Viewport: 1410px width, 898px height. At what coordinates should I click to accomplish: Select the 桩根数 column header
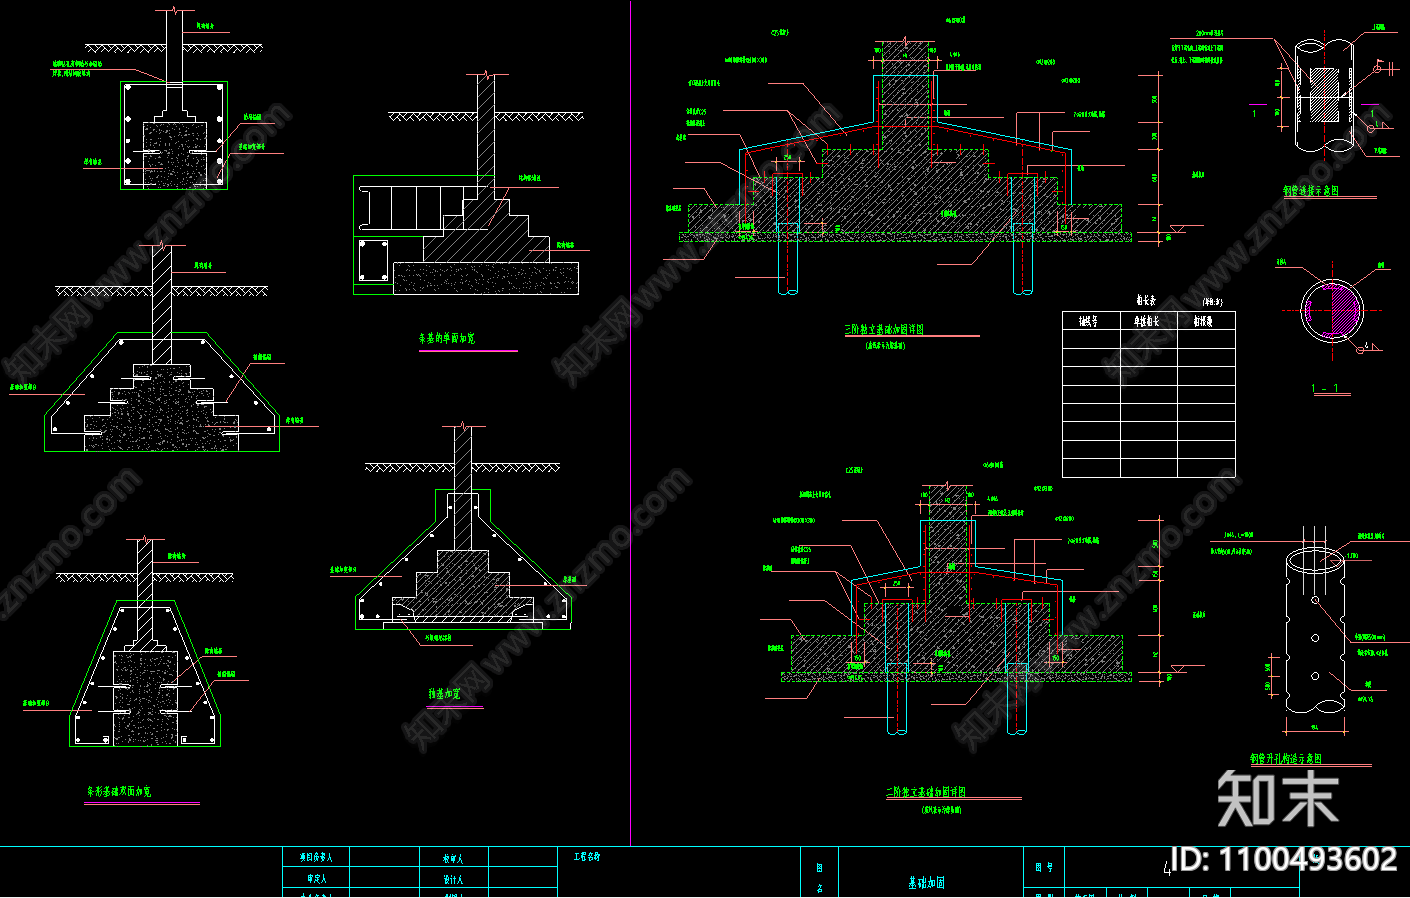[x=1206, y=321]
